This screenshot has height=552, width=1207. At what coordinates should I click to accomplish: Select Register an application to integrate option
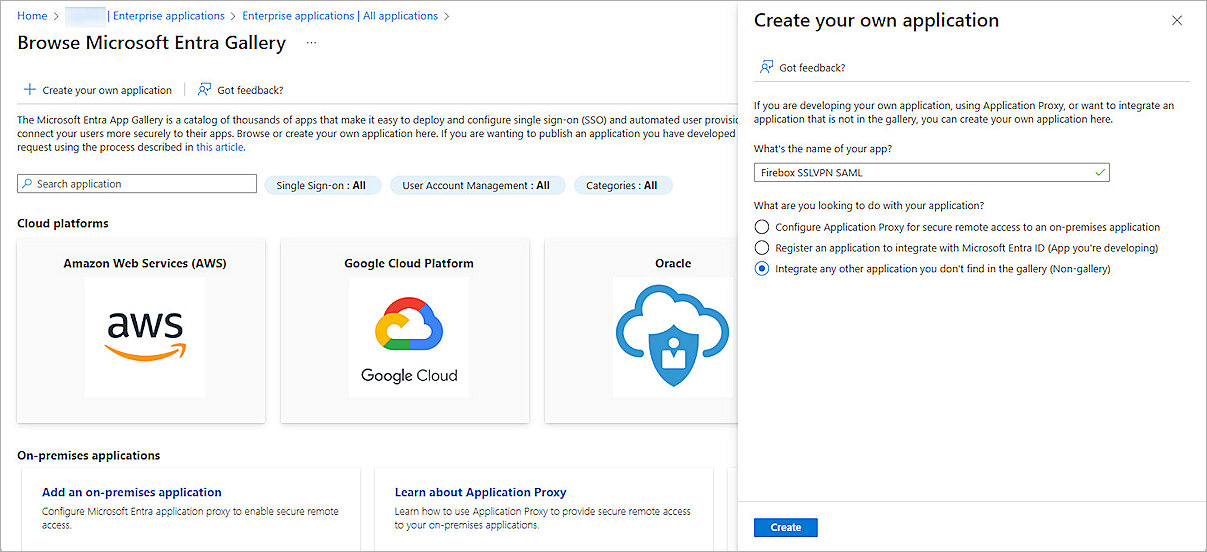coord(763,248)
